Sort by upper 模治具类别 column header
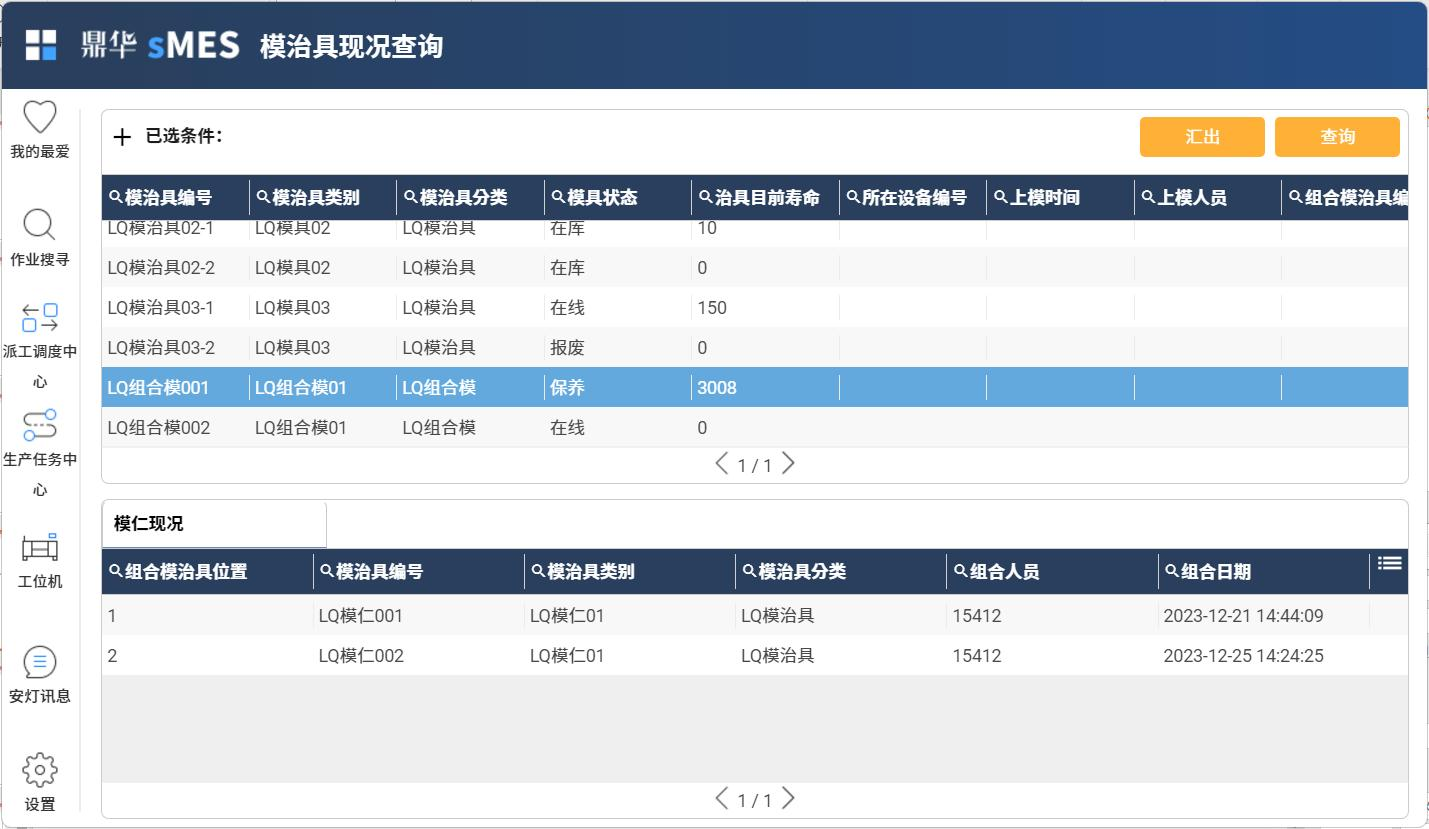Viewport: 1429px width, 829px height. (316, 198)
